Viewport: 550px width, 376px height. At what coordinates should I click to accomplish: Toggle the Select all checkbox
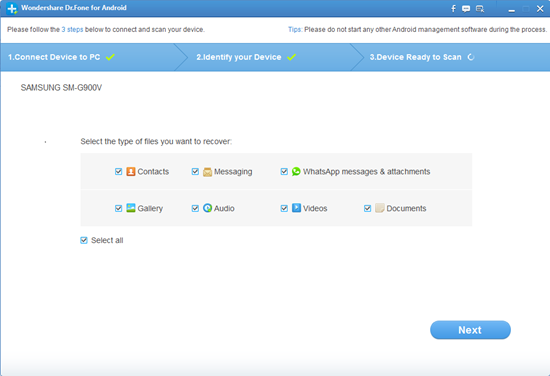click(84, 240)
